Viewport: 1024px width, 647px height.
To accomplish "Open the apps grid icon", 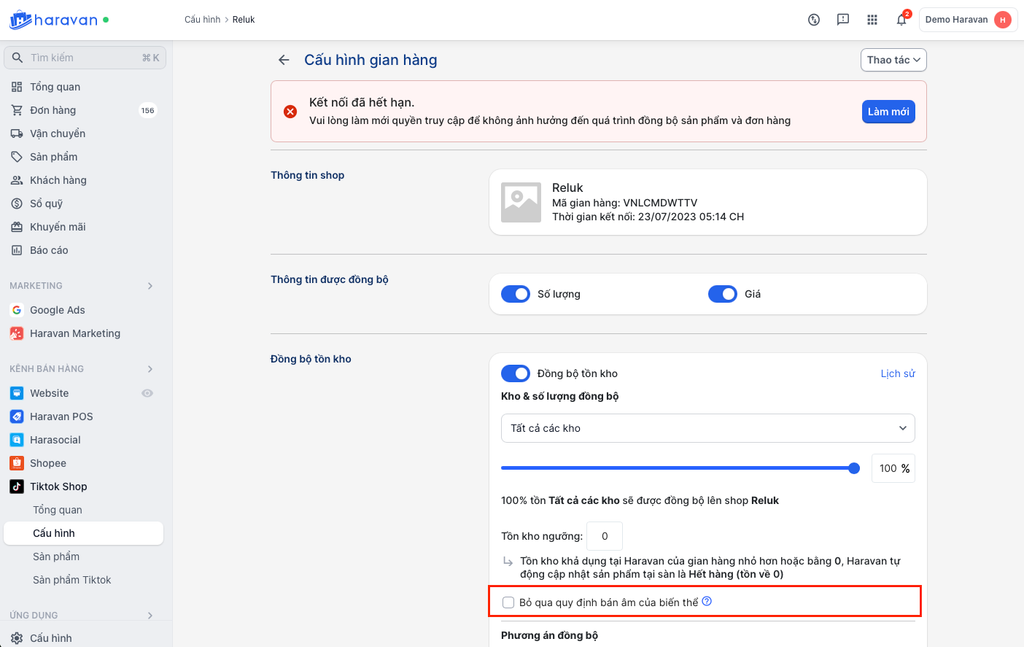I will click(872, 19).
